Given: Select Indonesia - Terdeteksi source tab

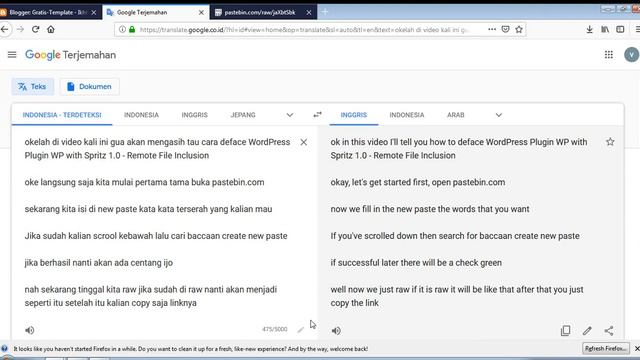Looking at the screenshot, I should [62, 115].
